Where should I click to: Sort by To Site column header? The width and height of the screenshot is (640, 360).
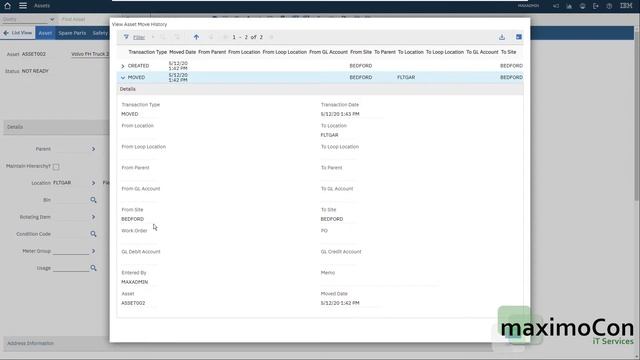pos(508,52)
